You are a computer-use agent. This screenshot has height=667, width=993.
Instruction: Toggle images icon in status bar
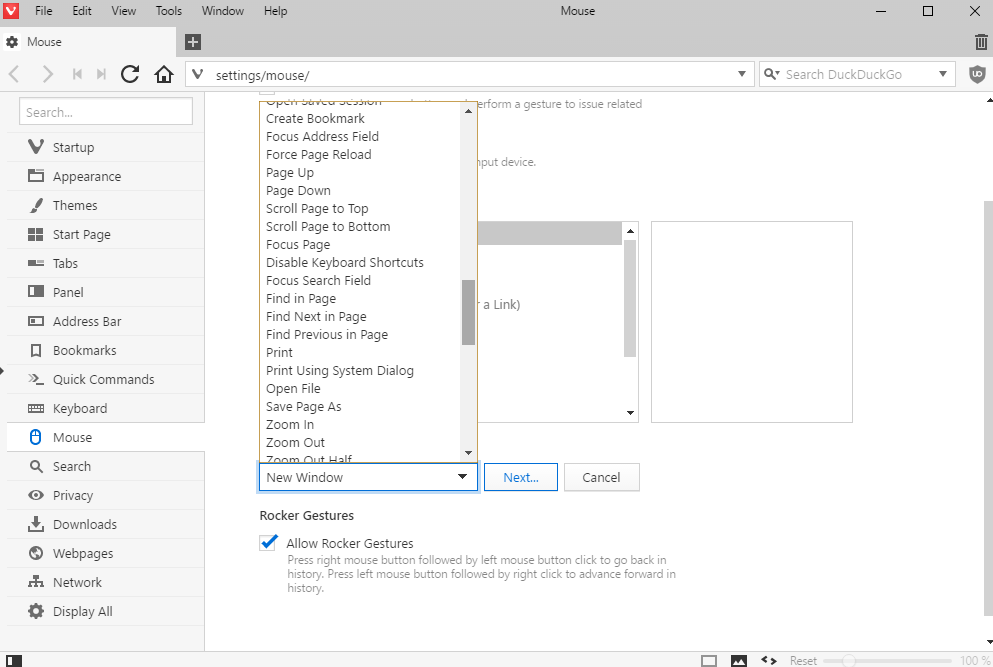point(738,661)
